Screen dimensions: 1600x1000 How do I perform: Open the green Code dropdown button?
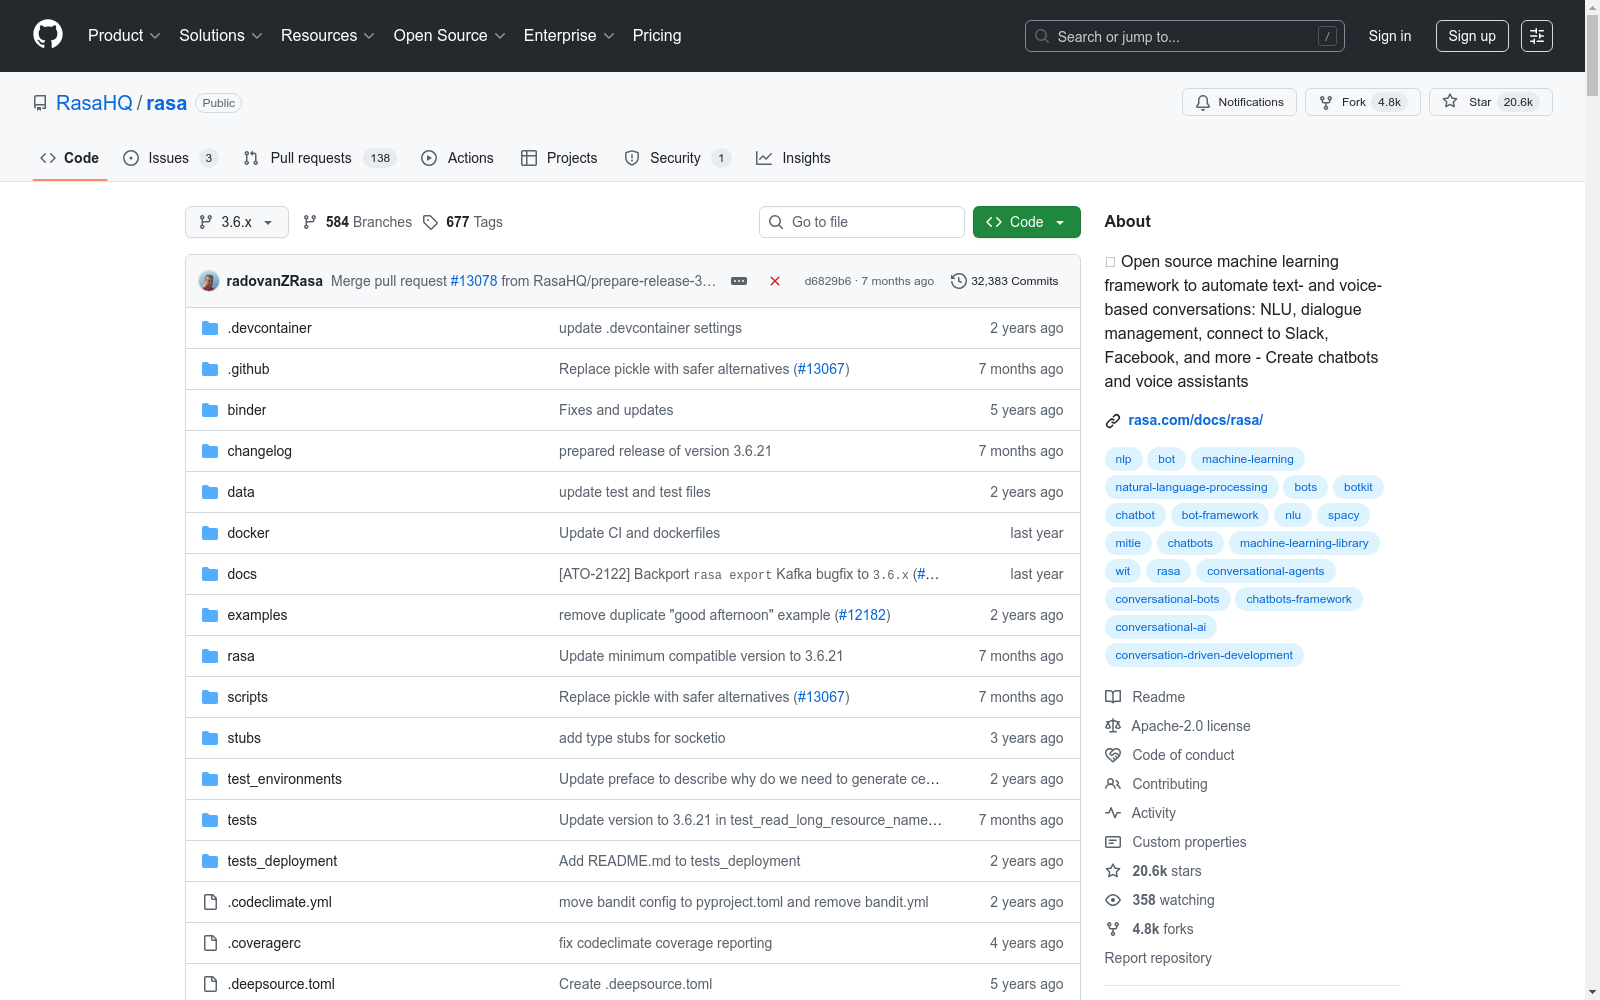pos(1027,222)
